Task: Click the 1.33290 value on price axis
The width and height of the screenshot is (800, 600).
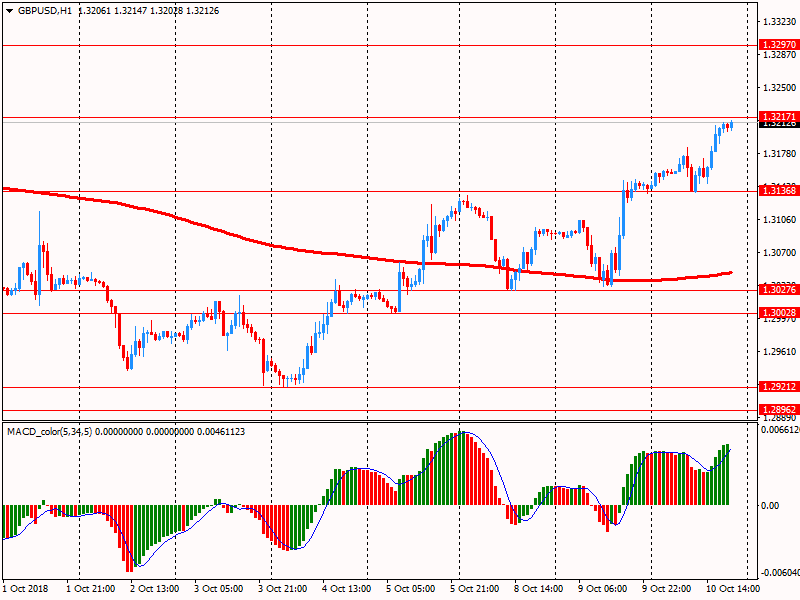Action: click(x=778, y=21)
